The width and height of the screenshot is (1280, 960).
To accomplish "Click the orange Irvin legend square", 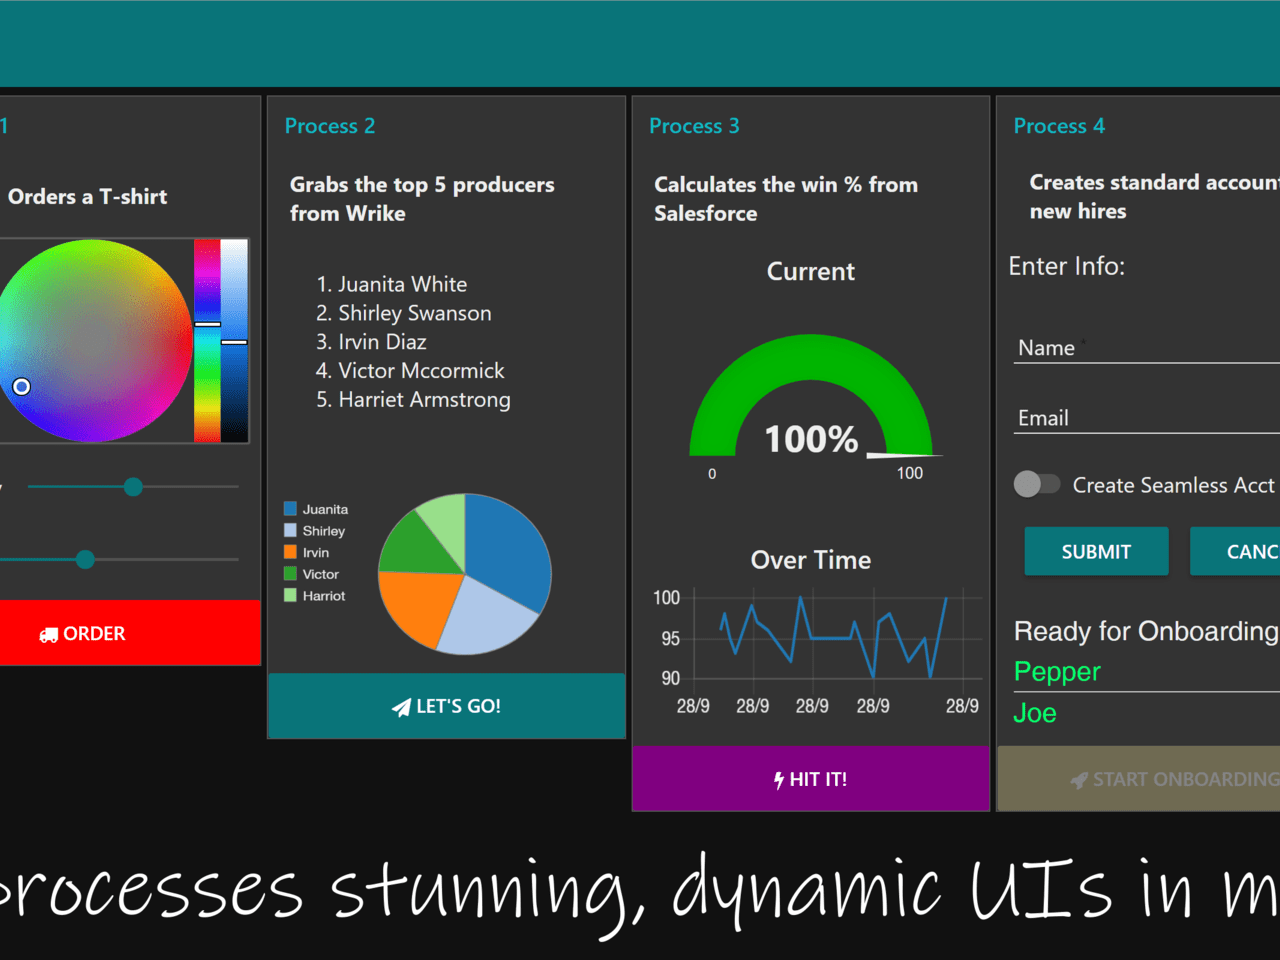I will pos(290,552).
